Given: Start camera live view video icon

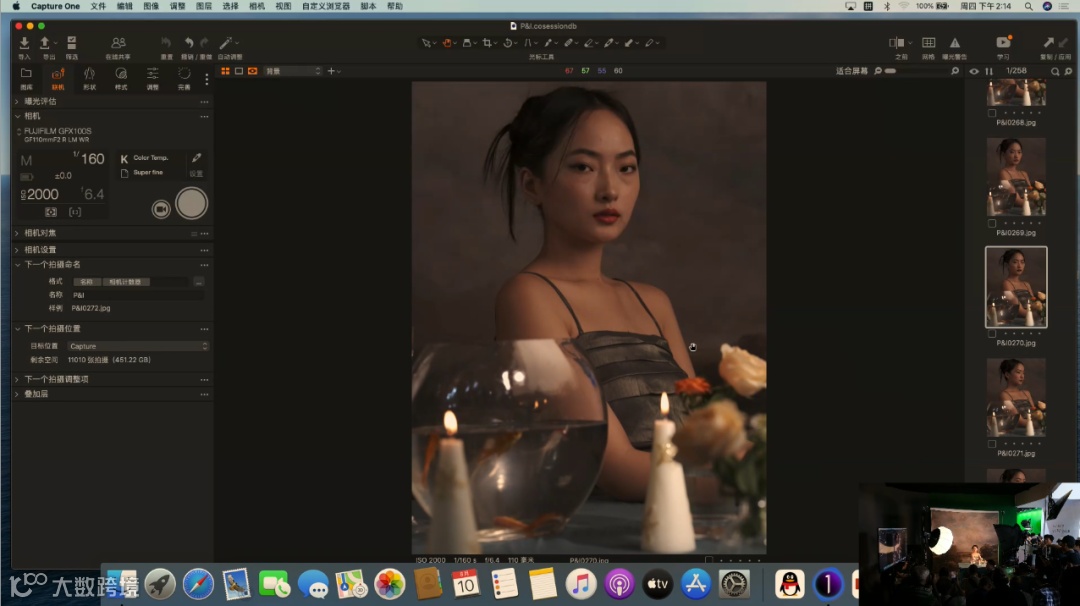Looking at the screenshot, I should pyautogui.click(x=160, y=209).
